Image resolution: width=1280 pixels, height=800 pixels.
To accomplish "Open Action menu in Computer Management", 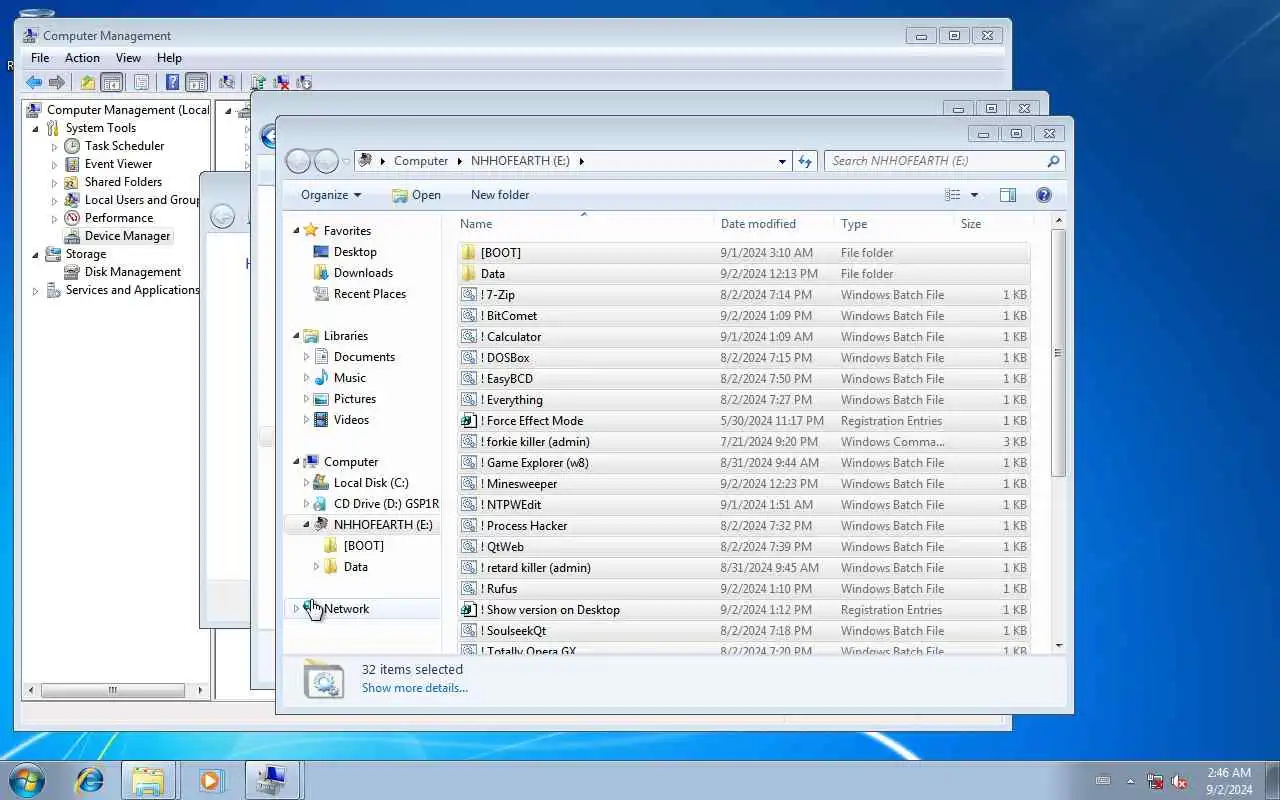I will tap(82, 58).
